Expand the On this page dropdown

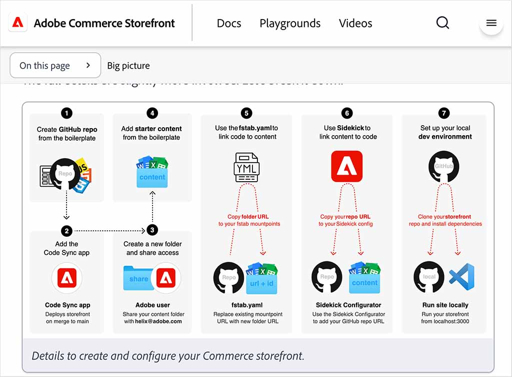(x=55, y=65)
